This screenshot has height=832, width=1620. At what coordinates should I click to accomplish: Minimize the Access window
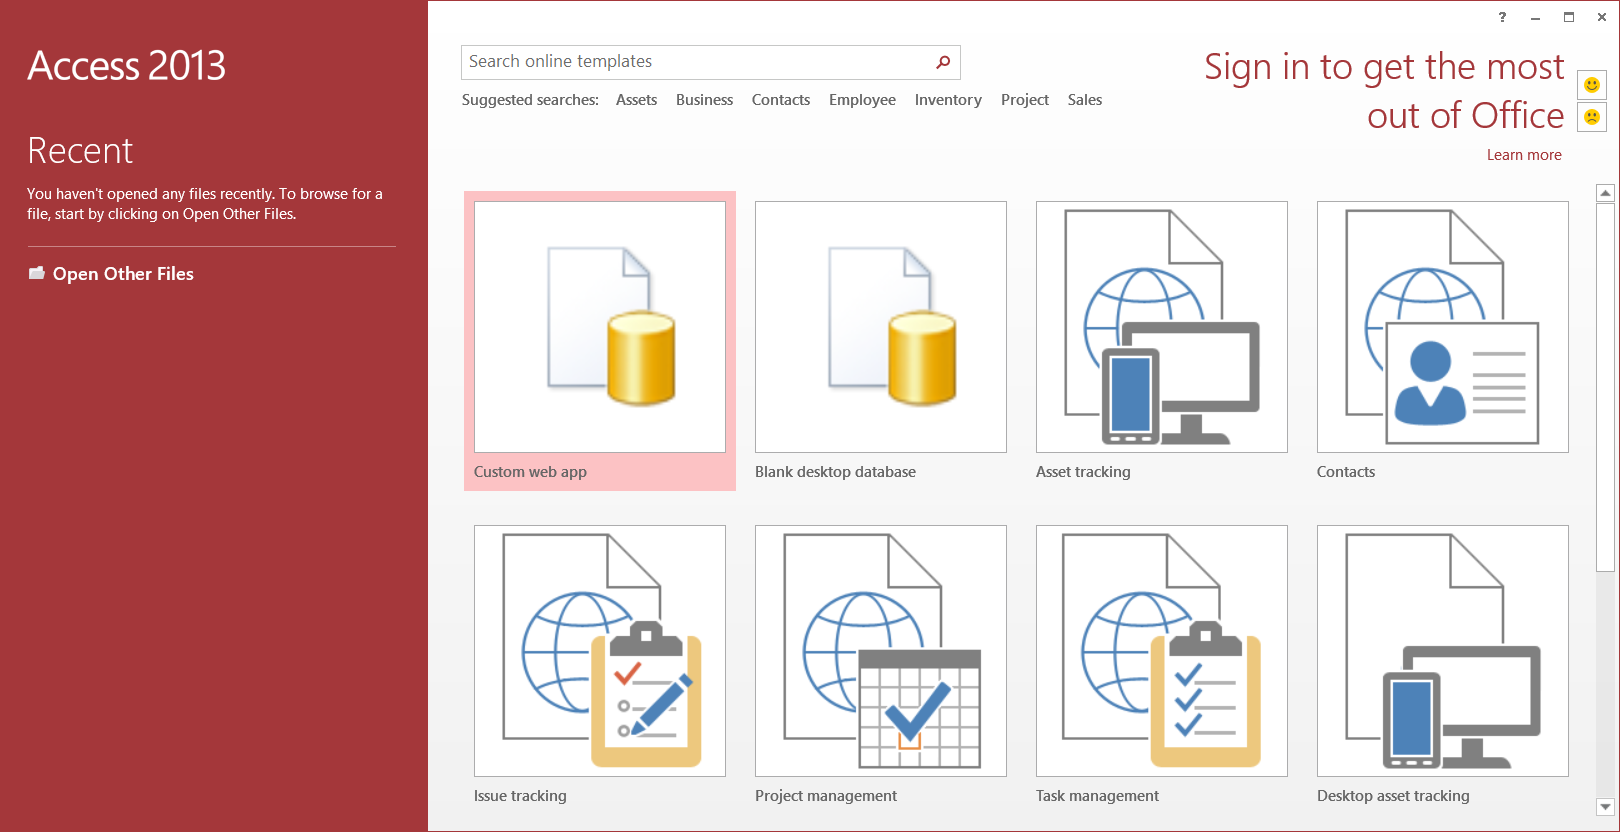pyautogui.click(x=1535, y=17)
